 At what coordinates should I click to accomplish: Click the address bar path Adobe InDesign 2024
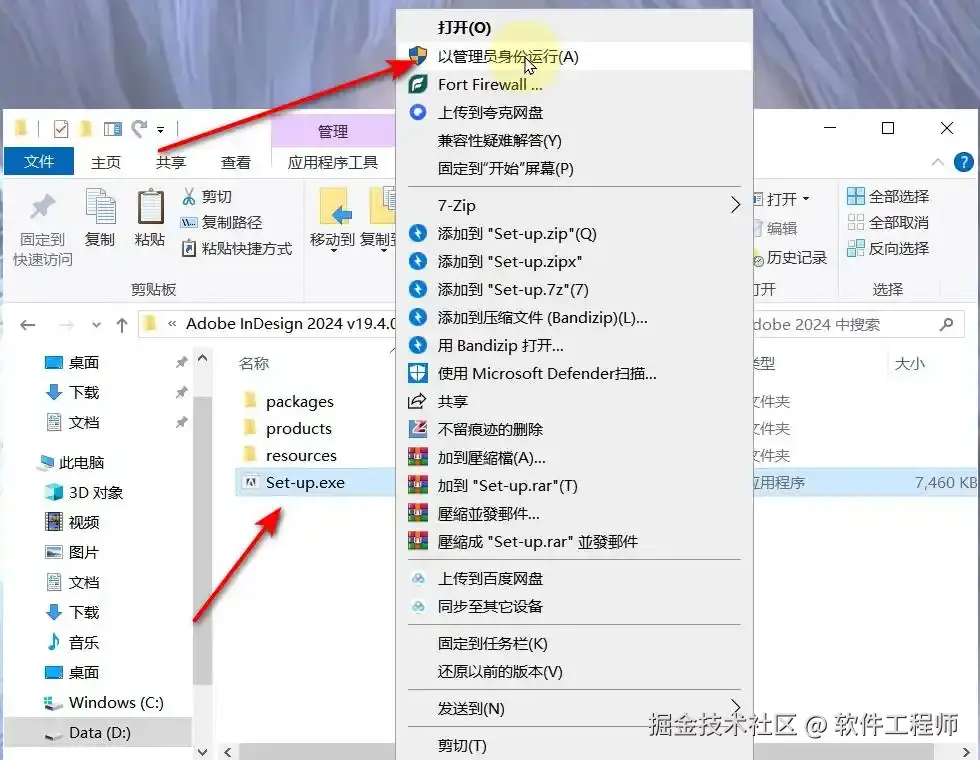[290, 324]
